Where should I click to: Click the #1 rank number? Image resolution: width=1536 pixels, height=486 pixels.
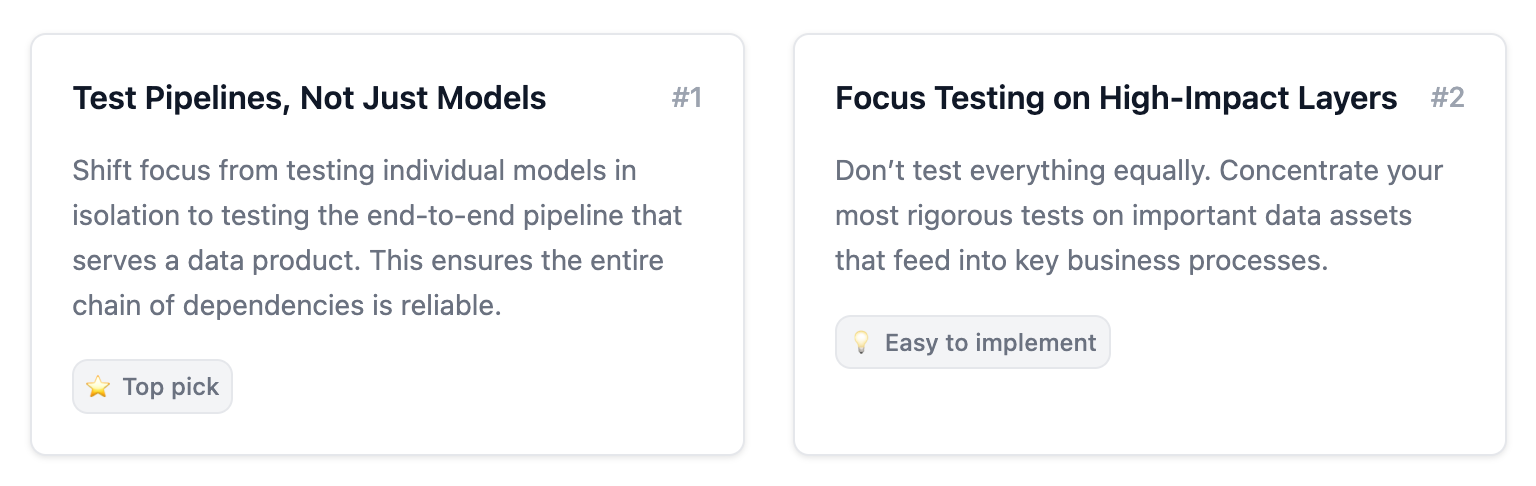[686, 98]
